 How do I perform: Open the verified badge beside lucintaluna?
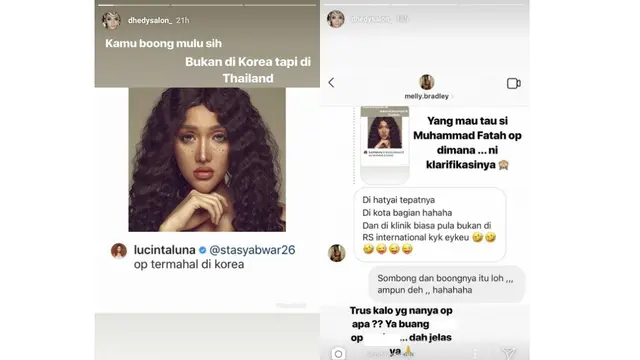tap(202, 250)
